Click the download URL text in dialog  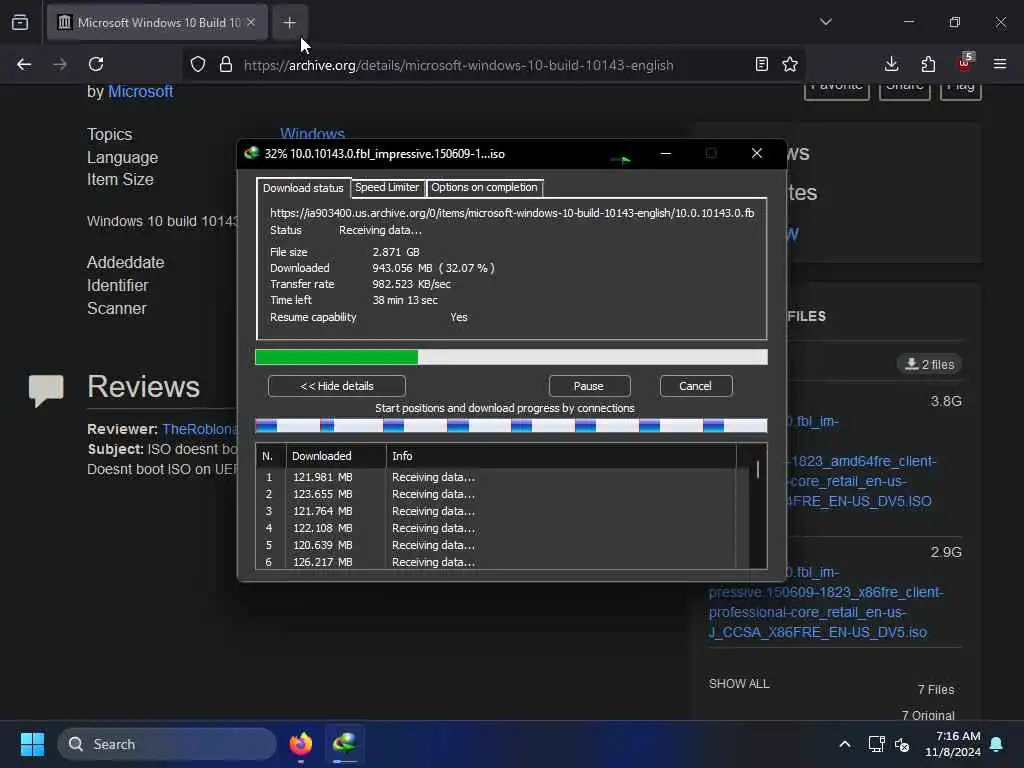[512, 213]
